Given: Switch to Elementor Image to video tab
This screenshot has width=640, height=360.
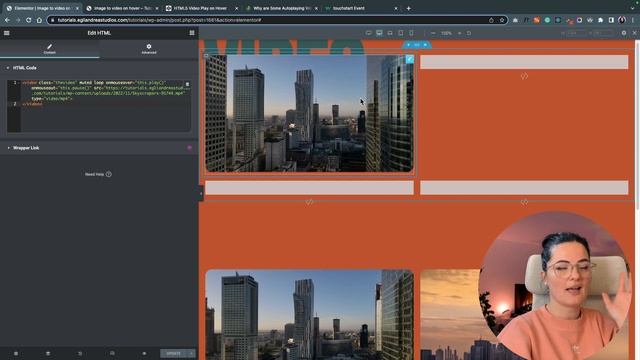Looking at the screenshot, I should (42, 8).
